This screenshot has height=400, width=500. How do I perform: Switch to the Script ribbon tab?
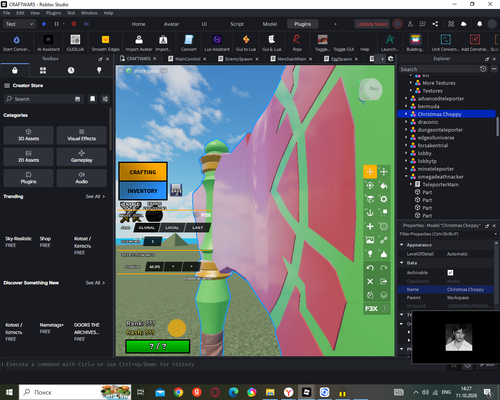click(x=237, y=24)
